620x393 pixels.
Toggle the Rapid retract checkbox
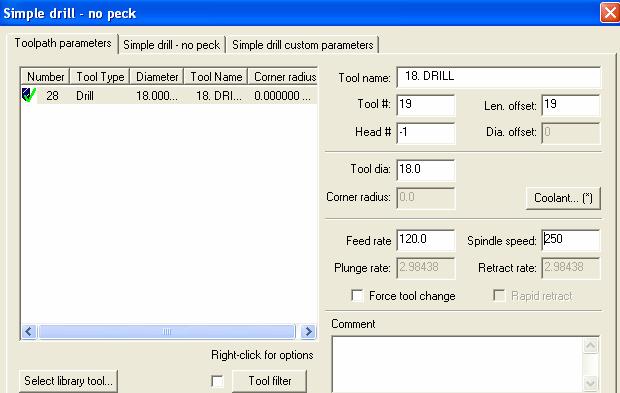499,296
